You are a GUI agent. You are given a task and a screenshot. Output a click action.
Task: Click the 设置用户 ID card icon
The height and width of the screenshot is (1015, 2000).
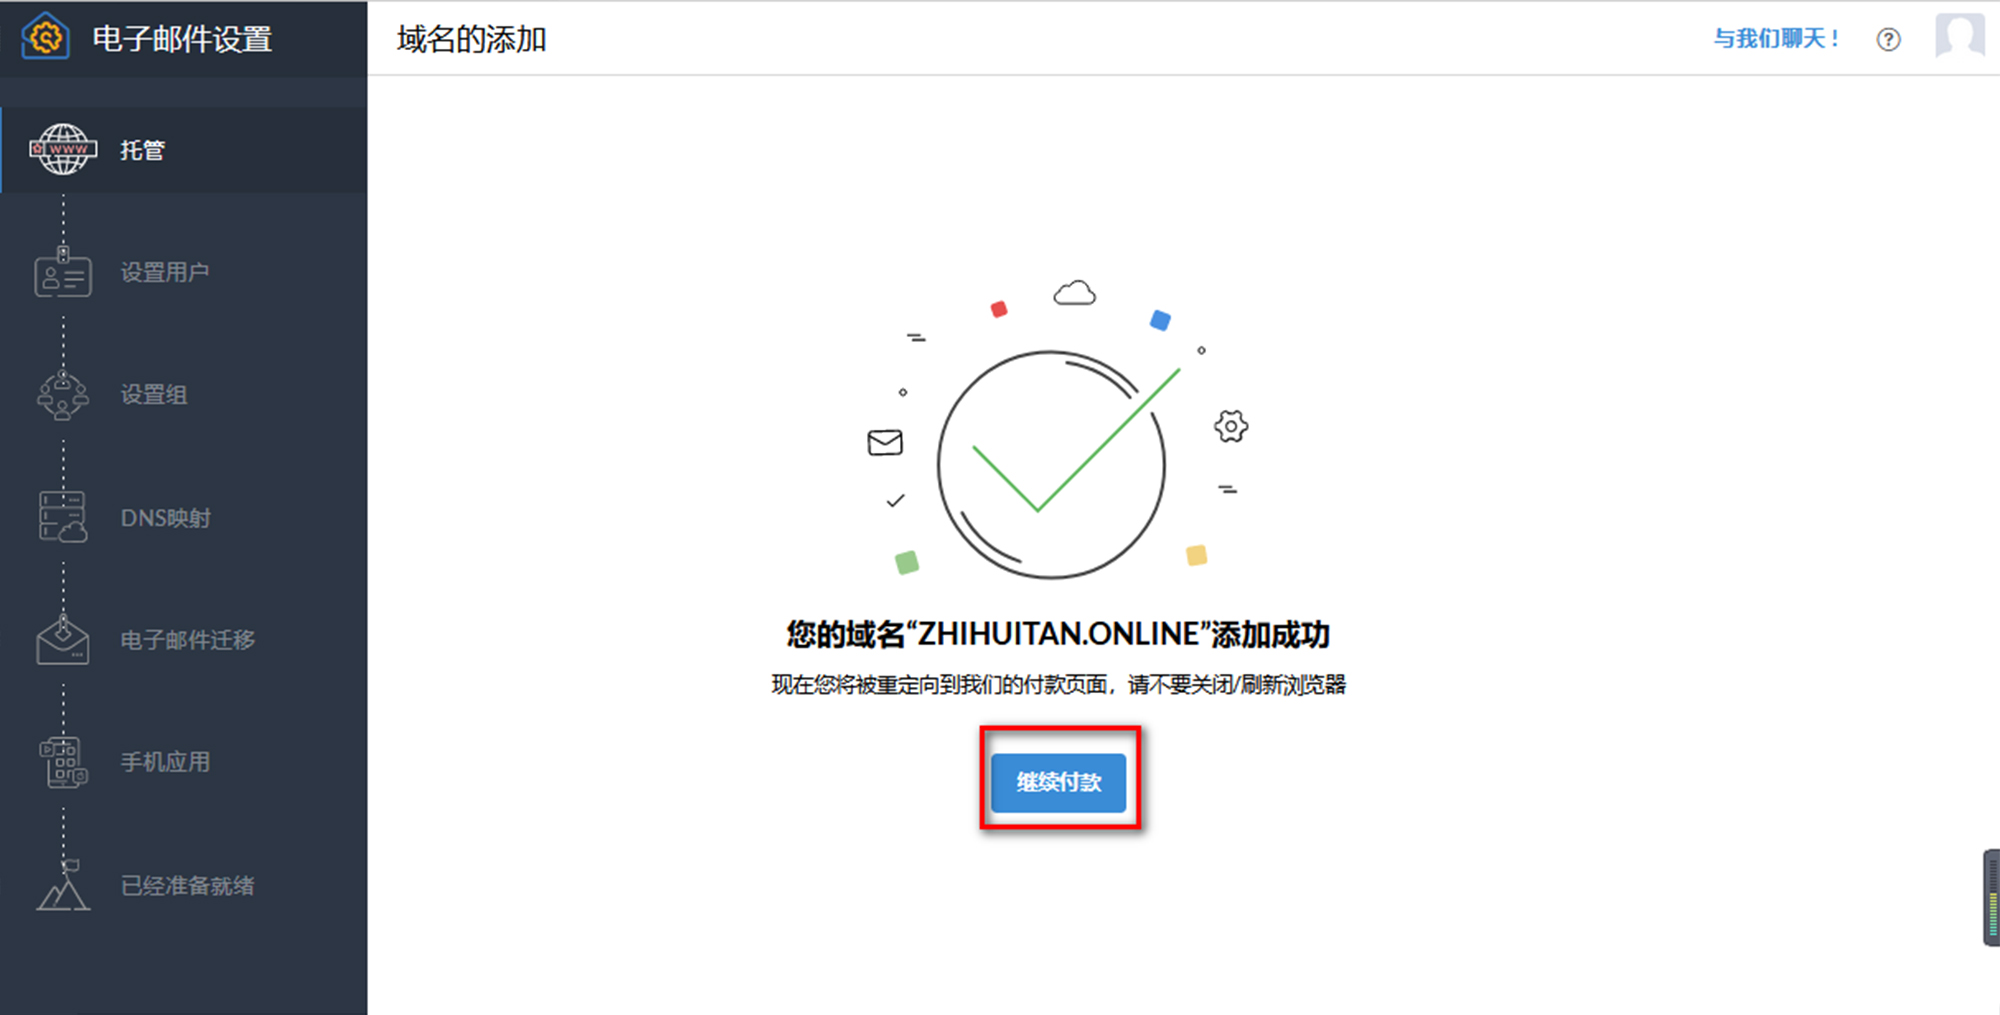click(63, 273)
